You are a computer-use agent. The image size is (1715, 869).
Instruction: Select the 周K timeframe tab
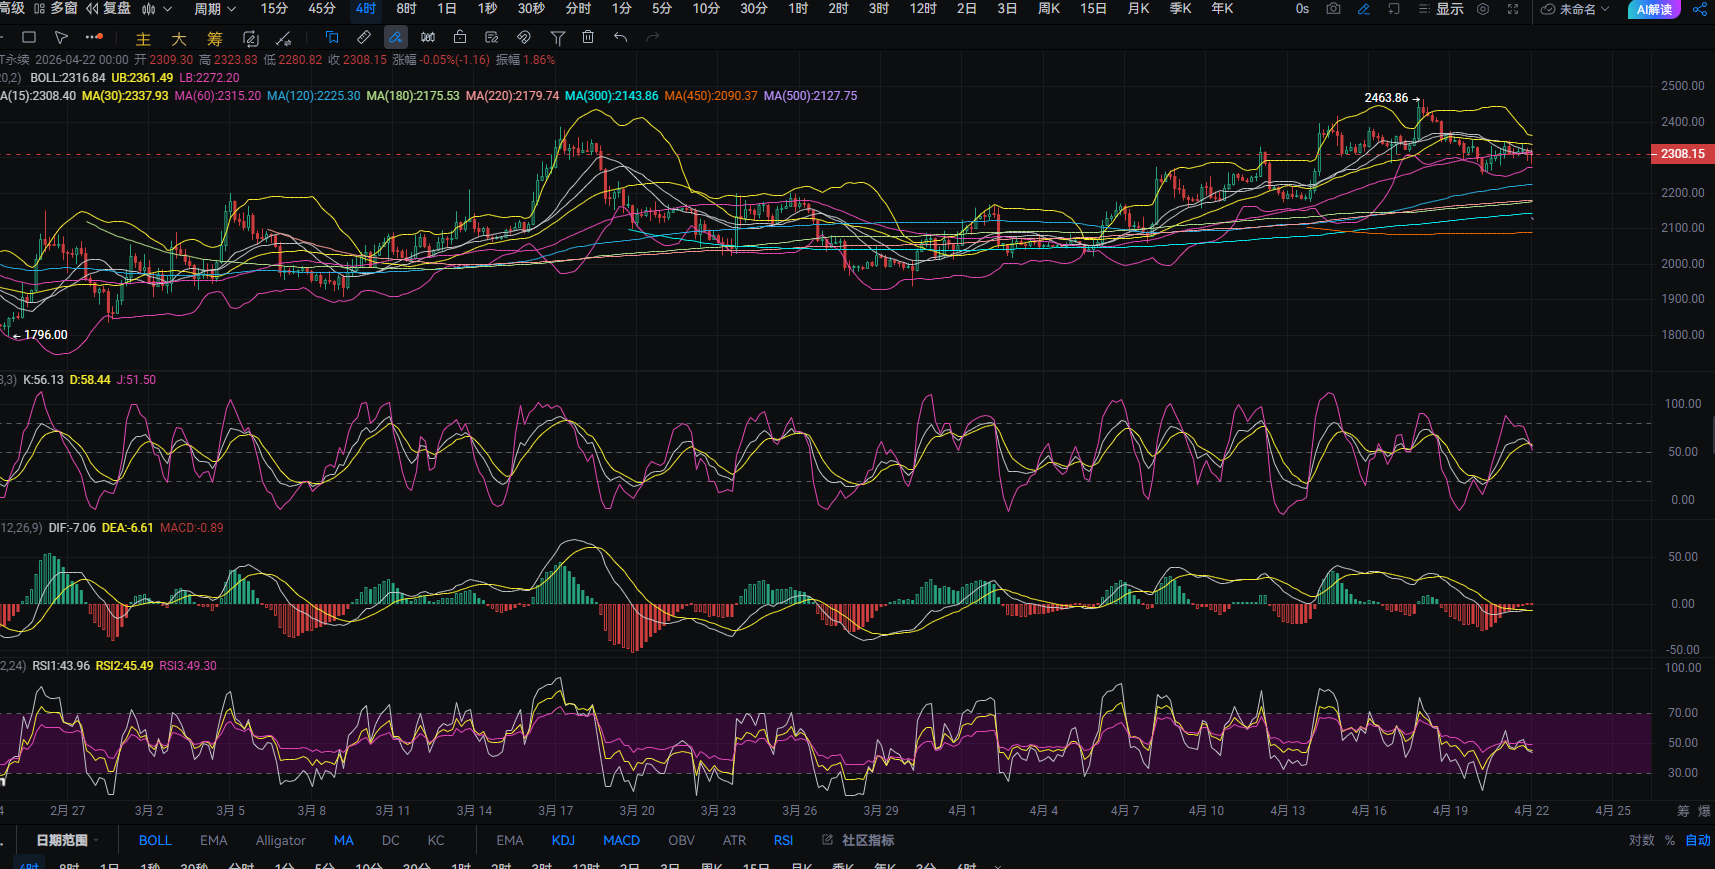click(x=1049, y=9)
